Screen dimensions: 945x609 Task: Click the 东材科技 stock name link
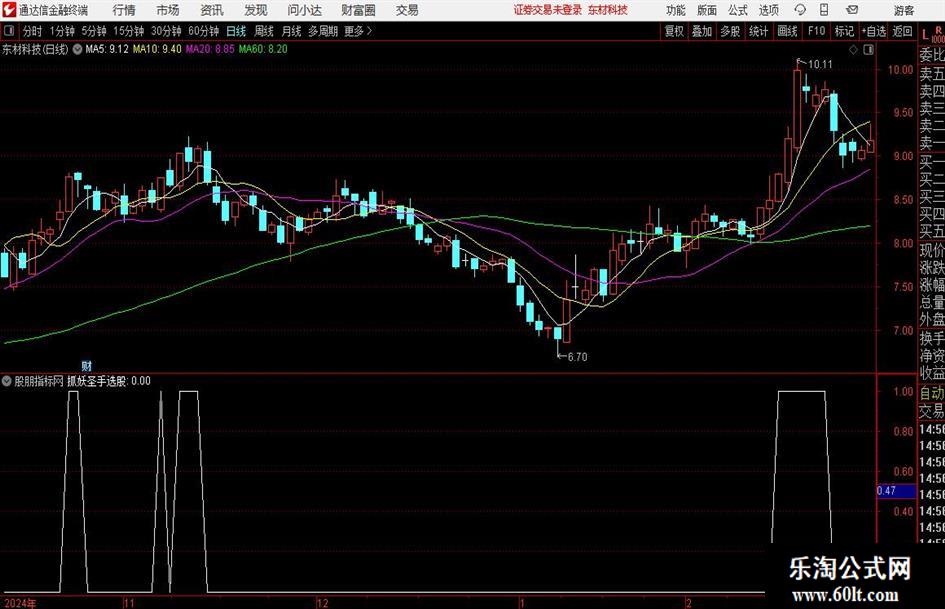tap(608, 10)
